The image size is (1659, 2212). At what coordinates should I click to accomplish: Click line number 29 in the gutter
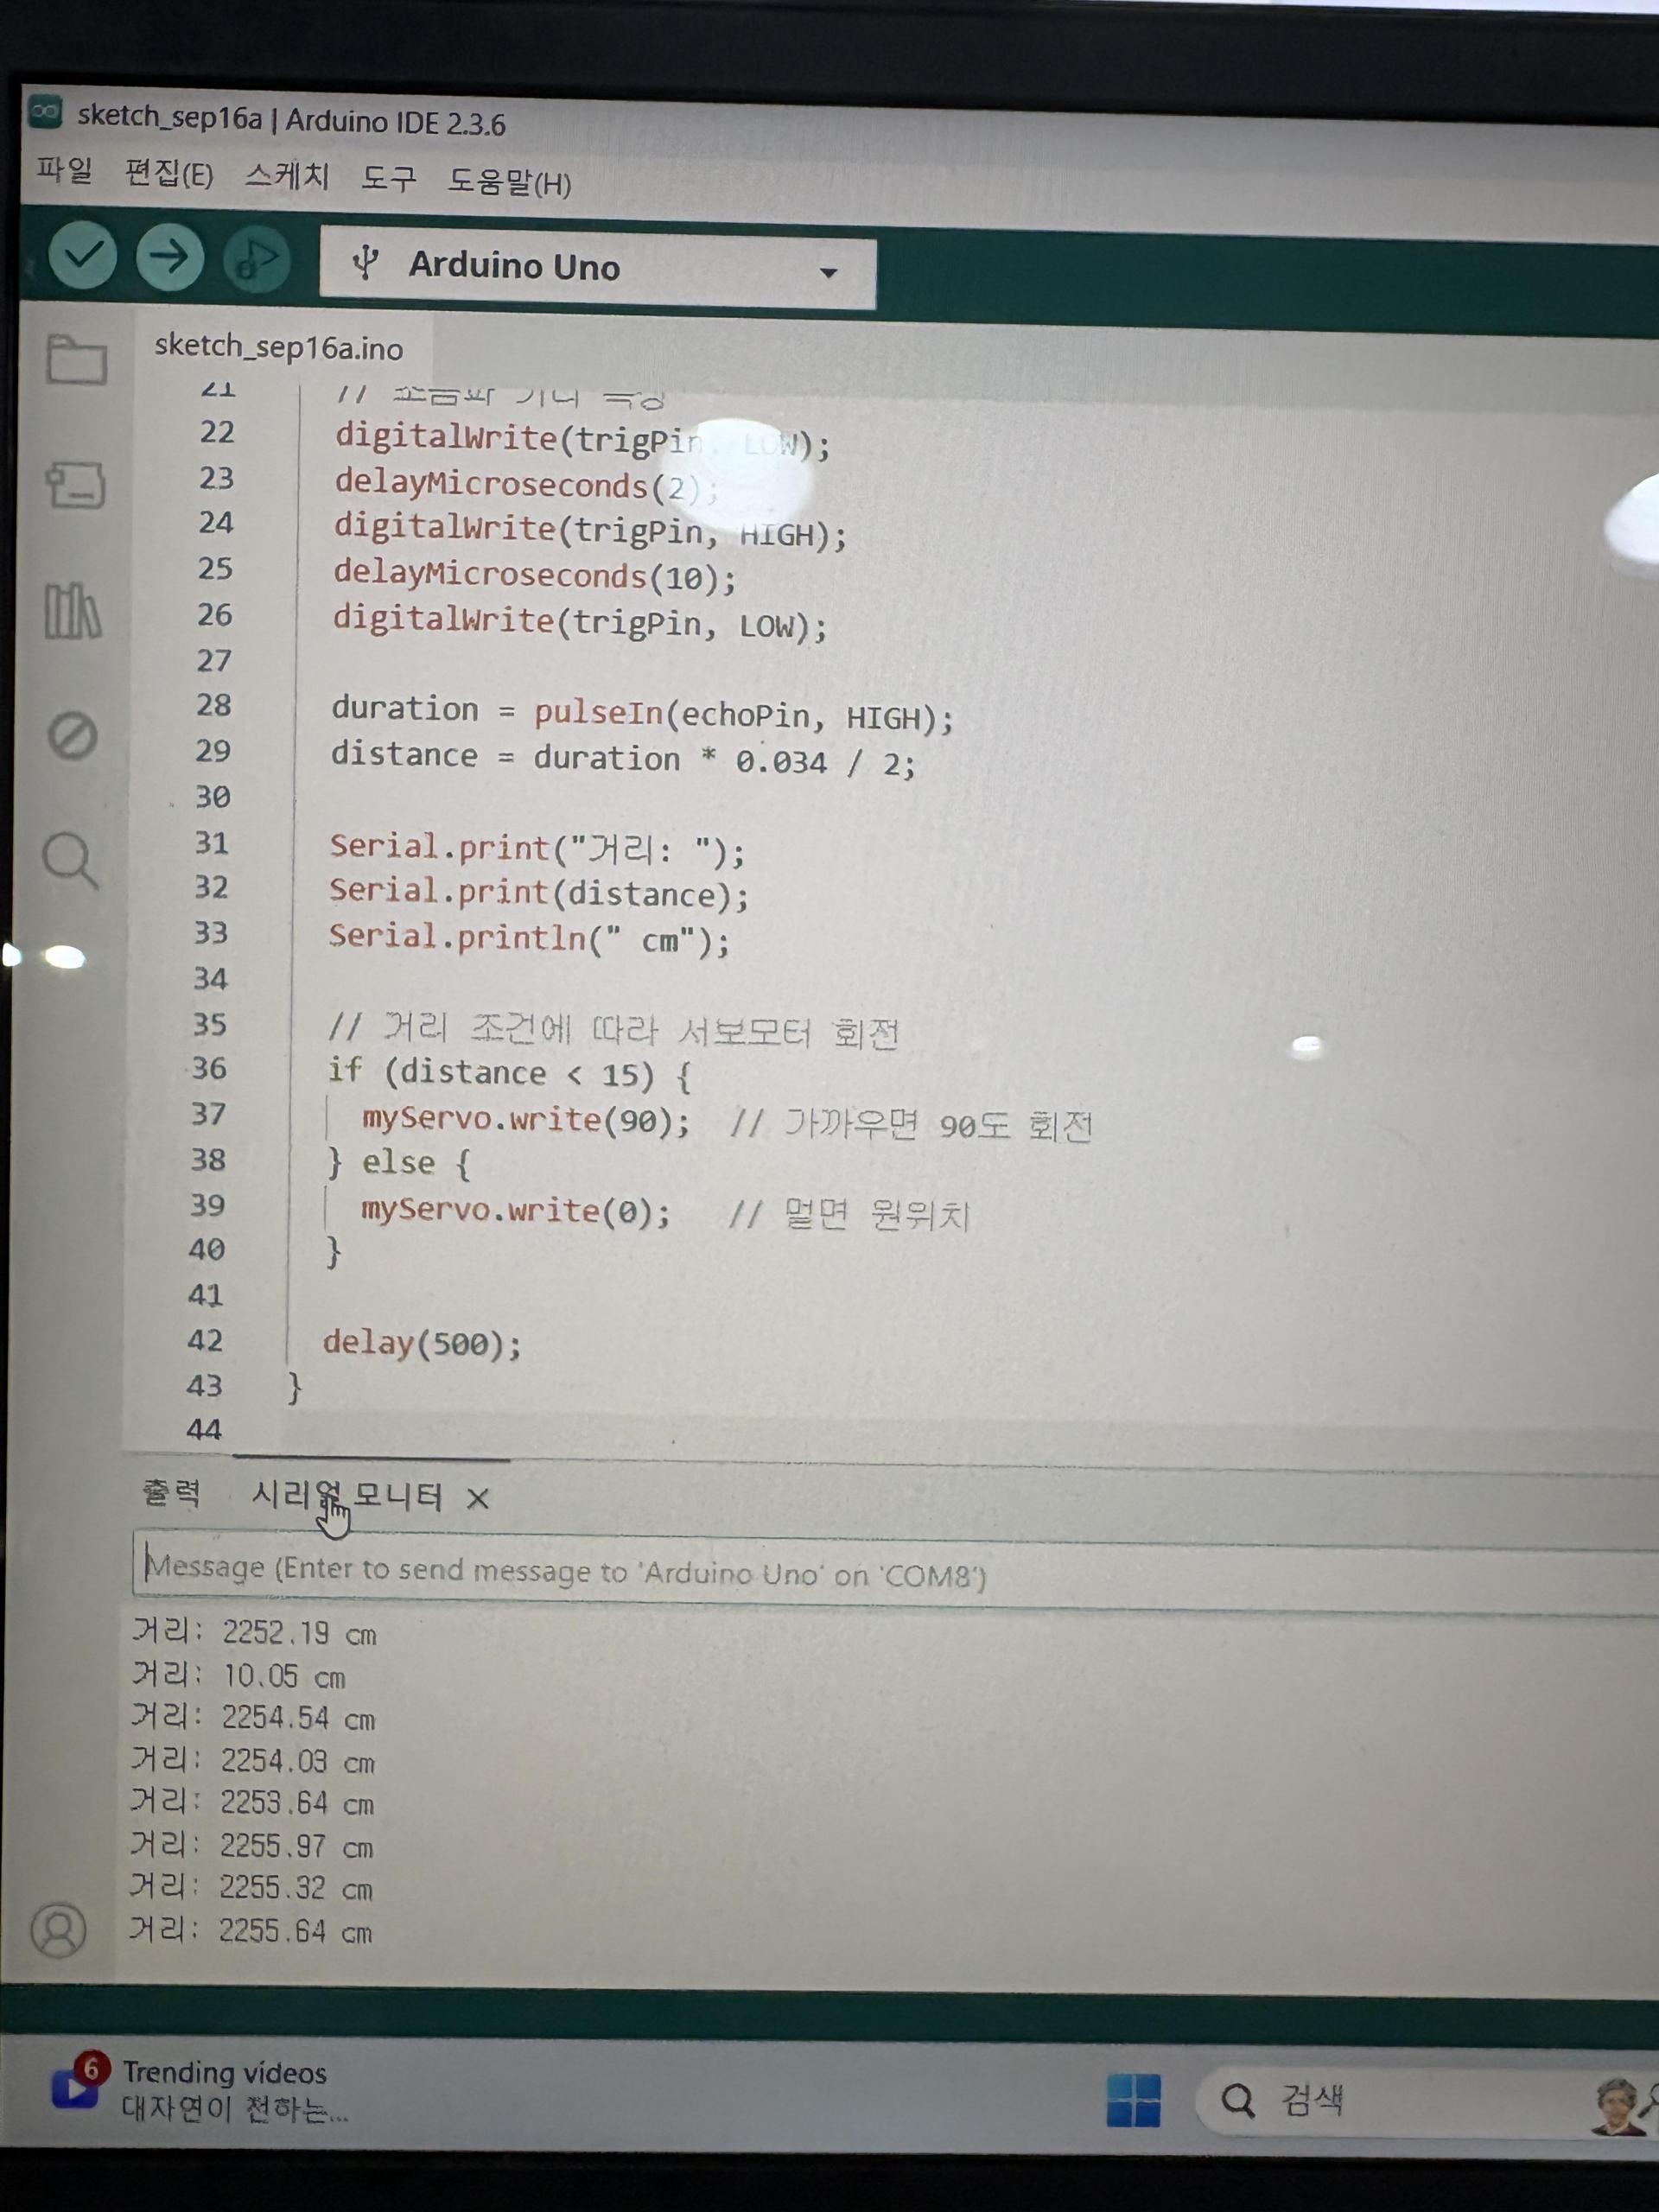click(x=213, y=751)
